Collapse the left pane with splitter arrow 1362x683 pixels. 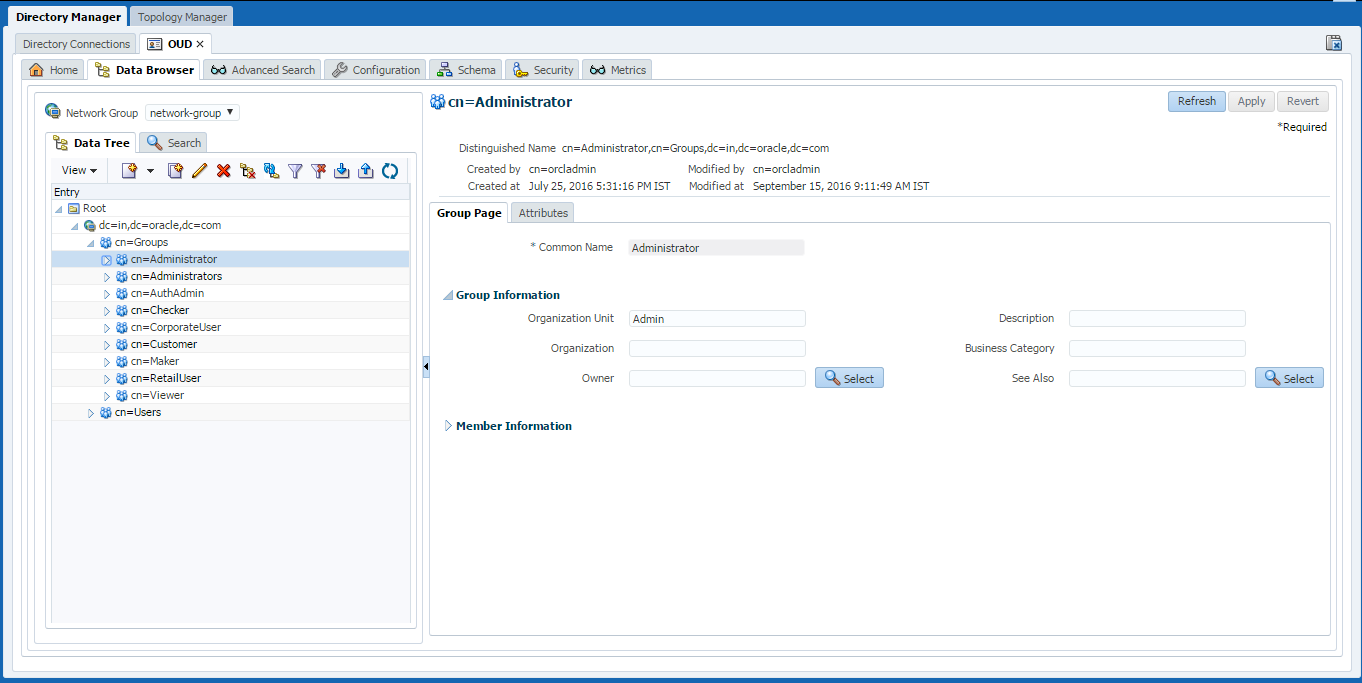426,367
